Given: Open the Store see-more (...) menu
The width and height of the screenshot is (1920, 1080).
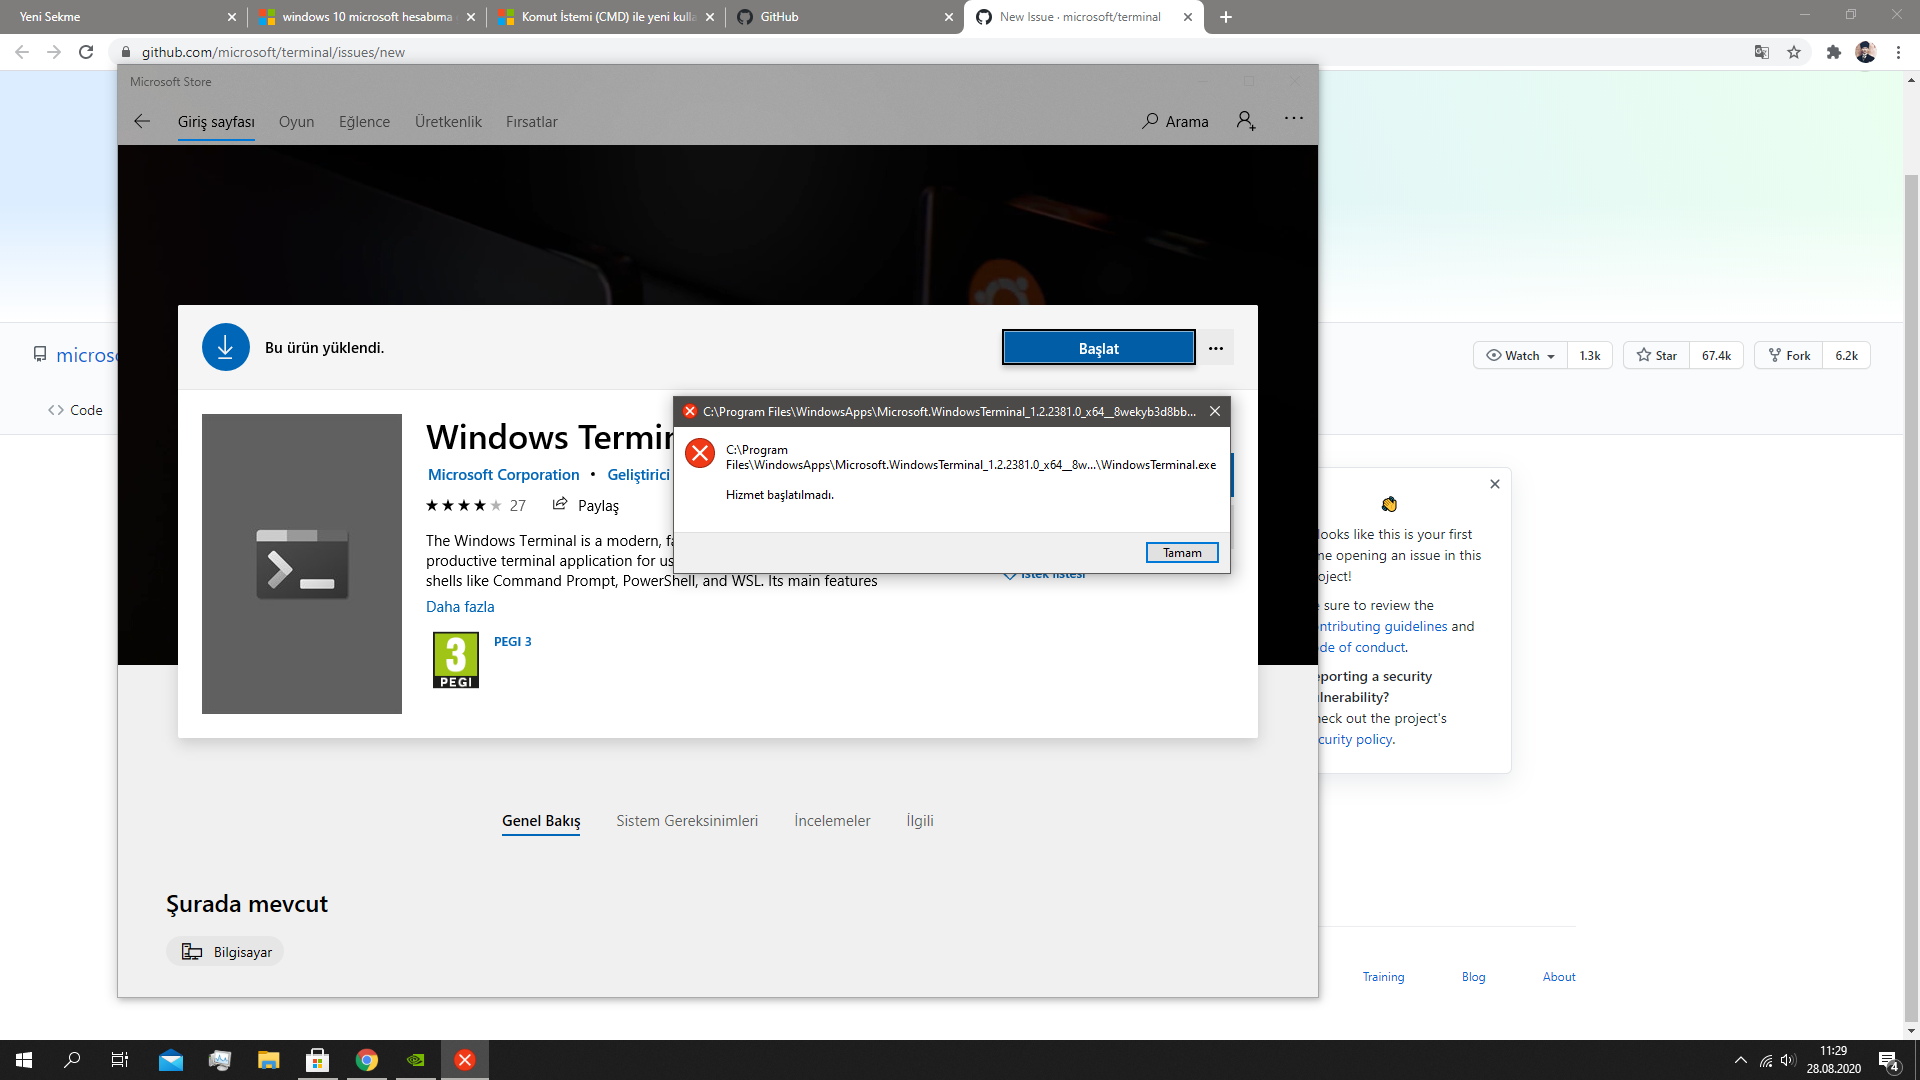Looking at the screenshot, I should click(1216, 347).
